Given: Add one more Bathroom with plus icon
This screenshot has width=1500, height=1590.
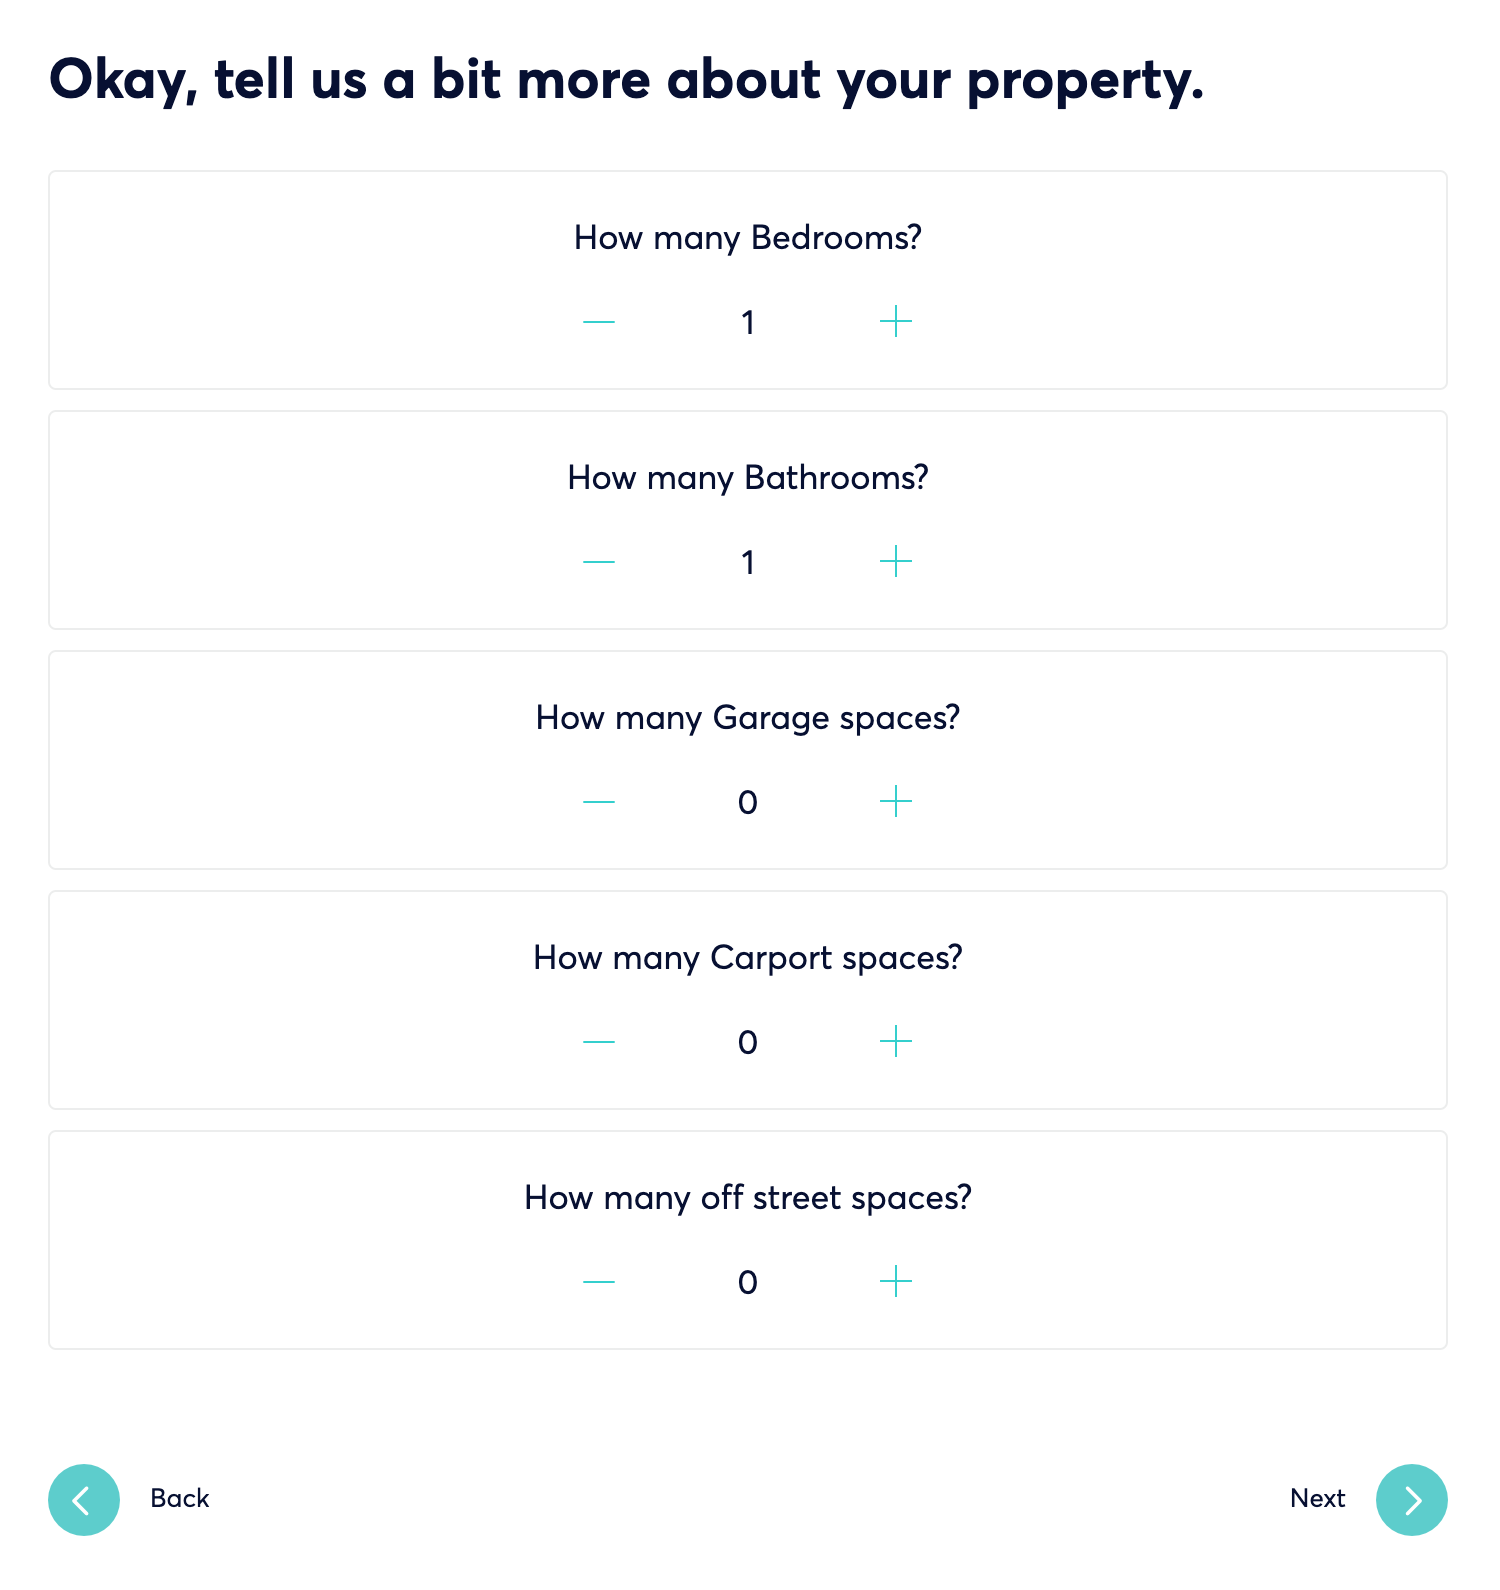Looking at the screenshot, I should click(896, 562).
